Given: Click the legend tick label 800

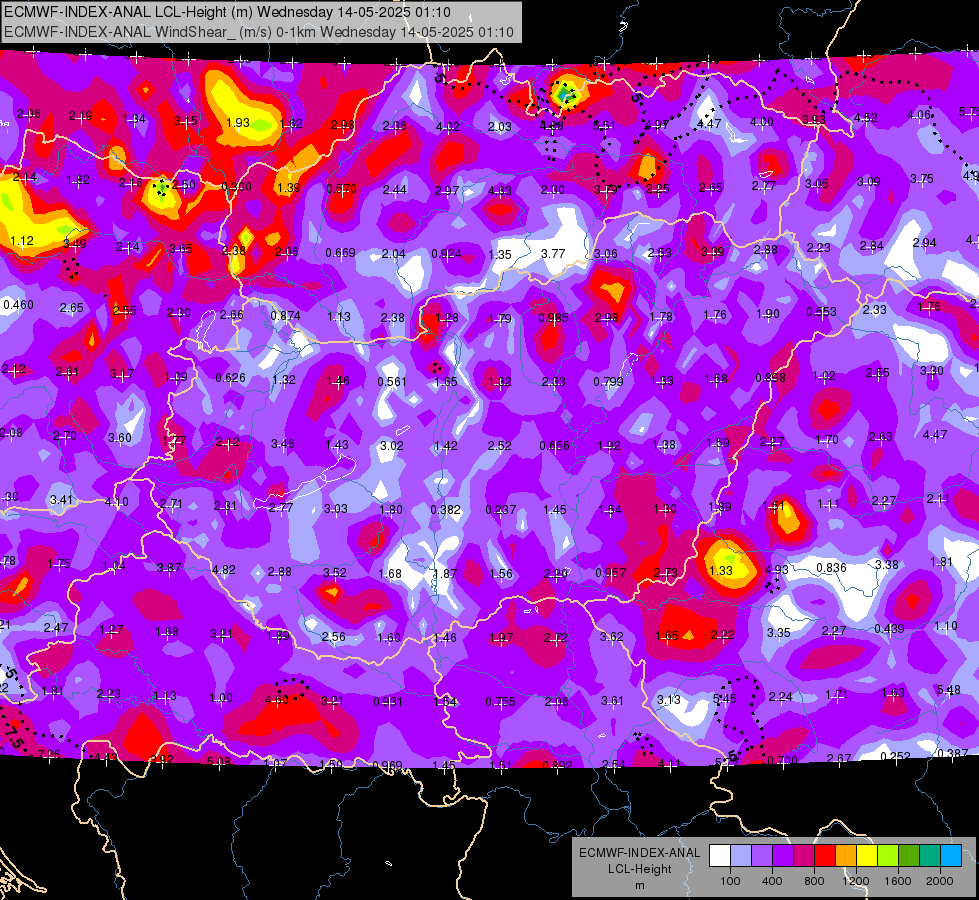Looking at the screenshot, I should 814,881.
